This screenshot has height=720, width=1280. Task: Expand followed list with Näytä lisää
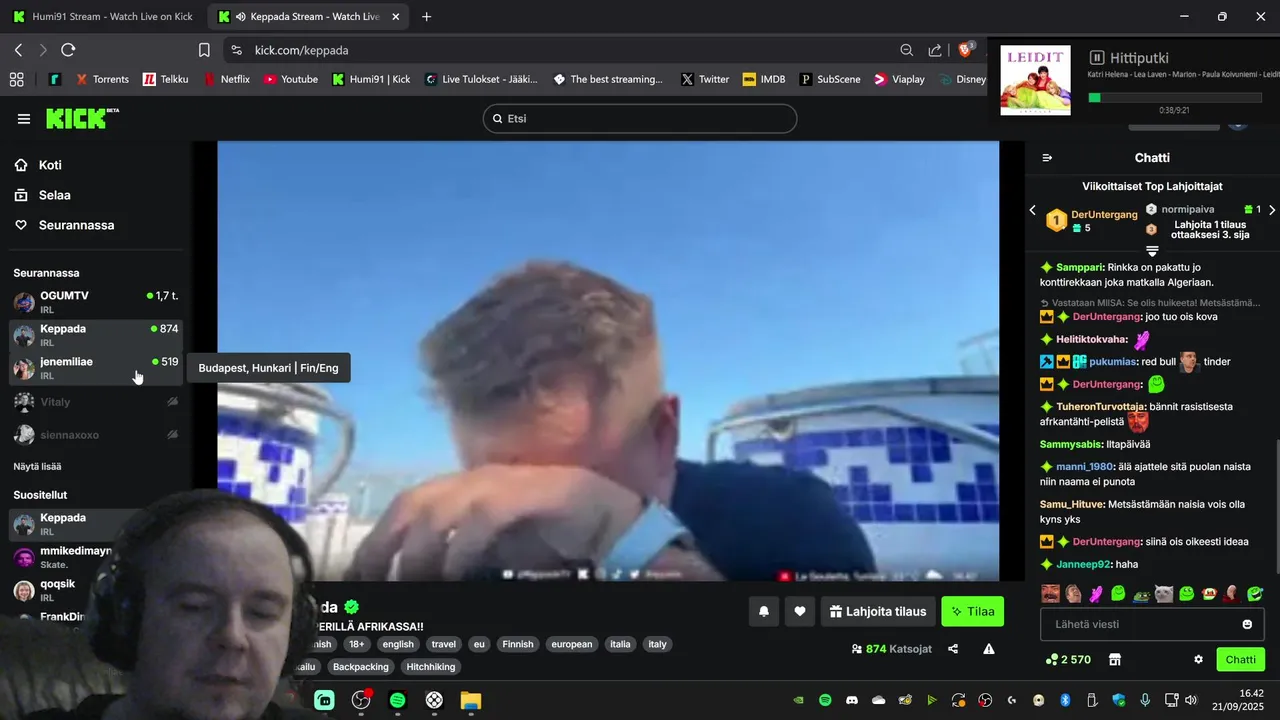pyautogui.click(x=37, y=466)
